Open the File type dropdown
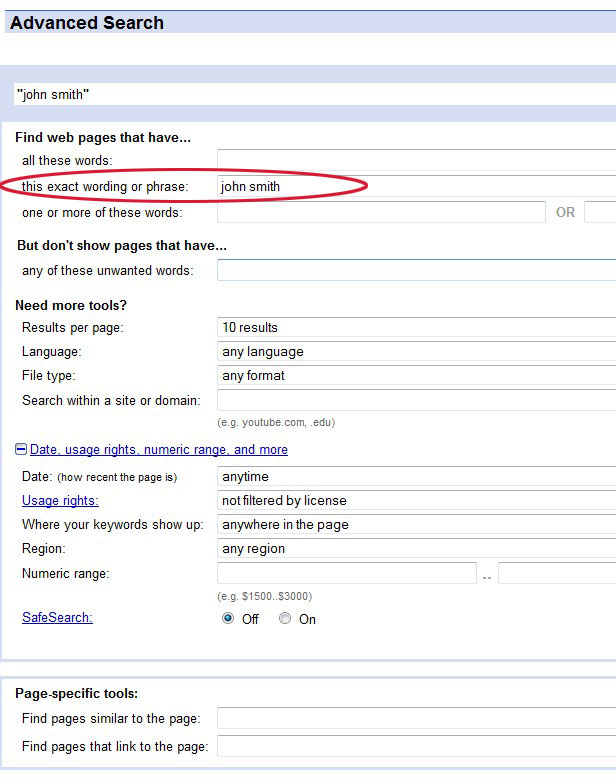Image resolution: width=616 pixels, height=779 pixels. pos(416,376)
